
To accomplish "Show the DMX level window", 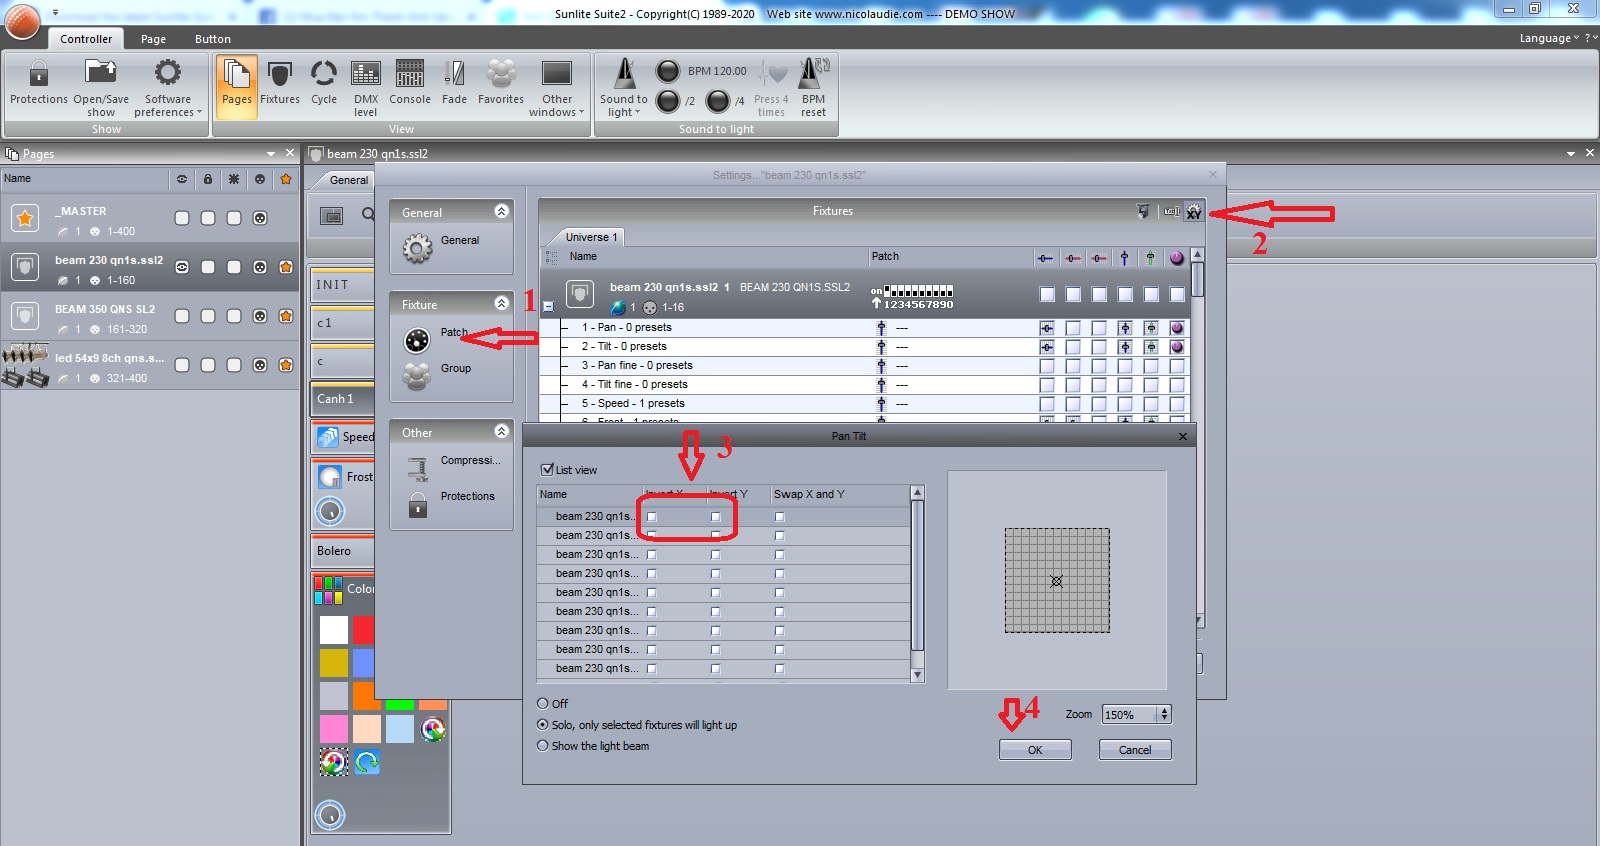I will [x=366, y=88].
